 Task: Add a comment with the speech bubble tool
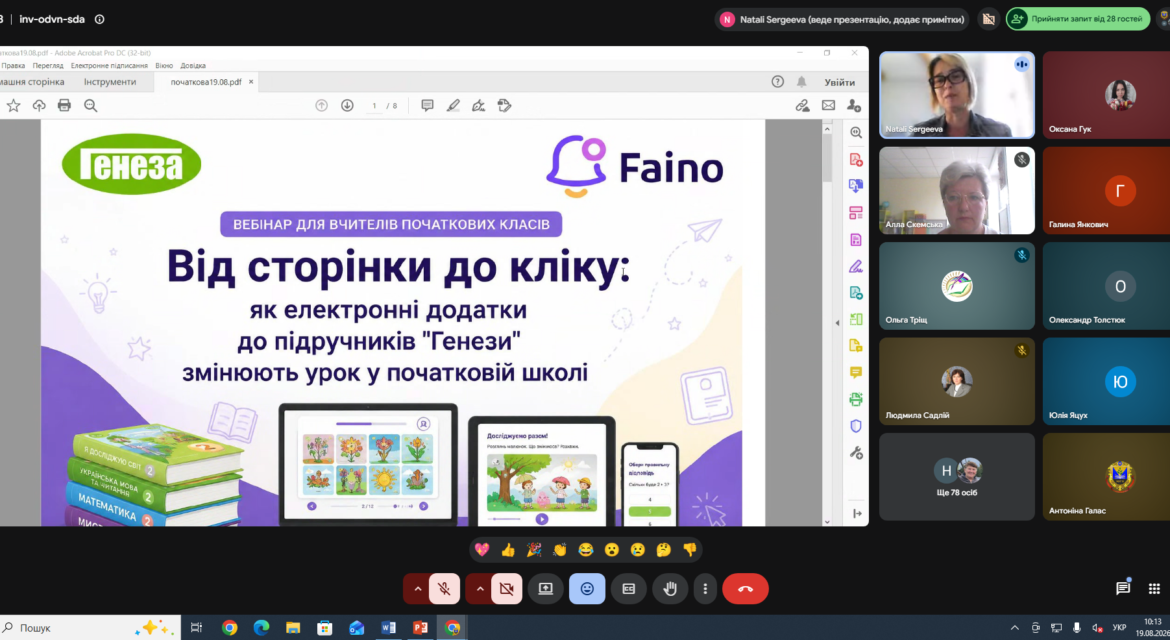[427, 106]
